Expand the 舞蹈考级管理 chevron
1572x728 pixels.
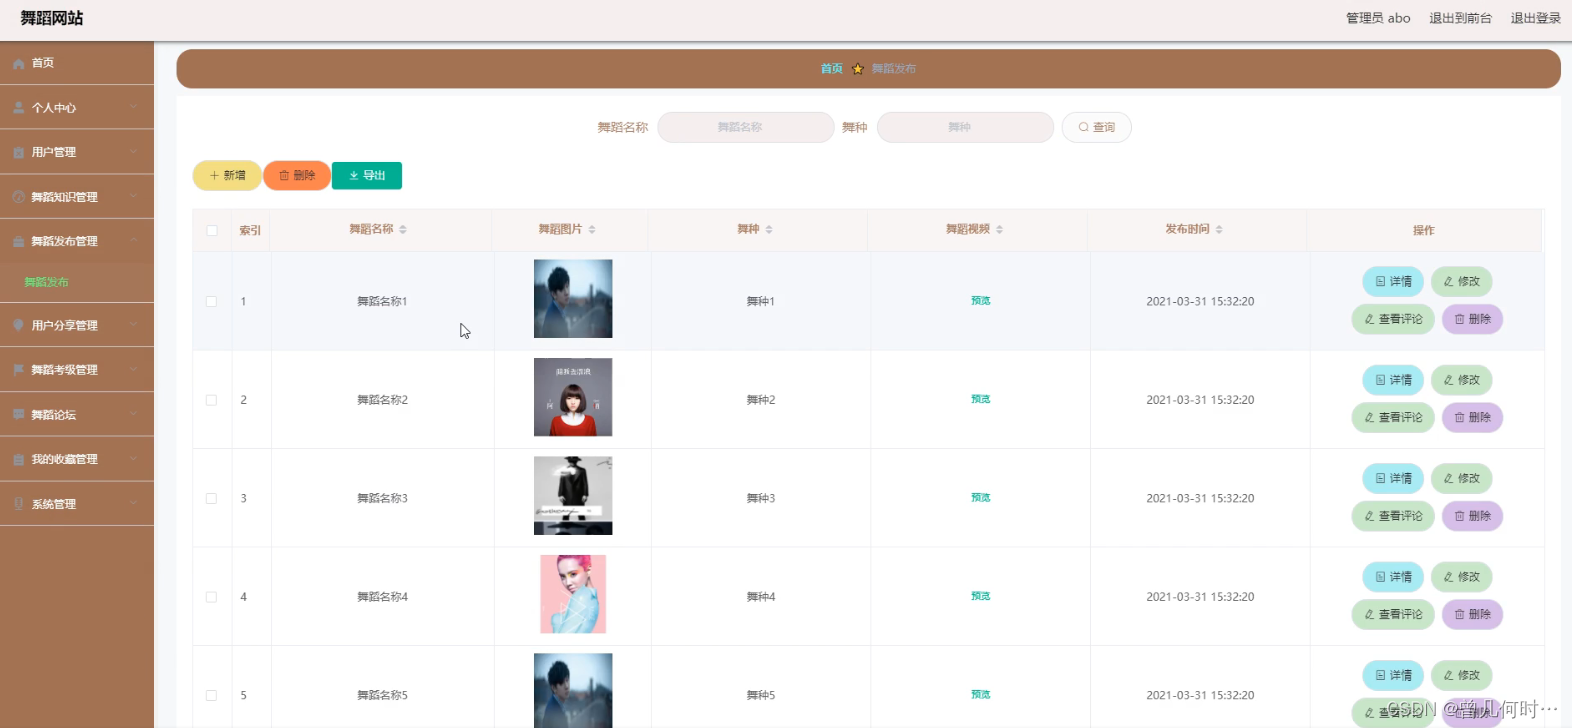coord(133,369)
